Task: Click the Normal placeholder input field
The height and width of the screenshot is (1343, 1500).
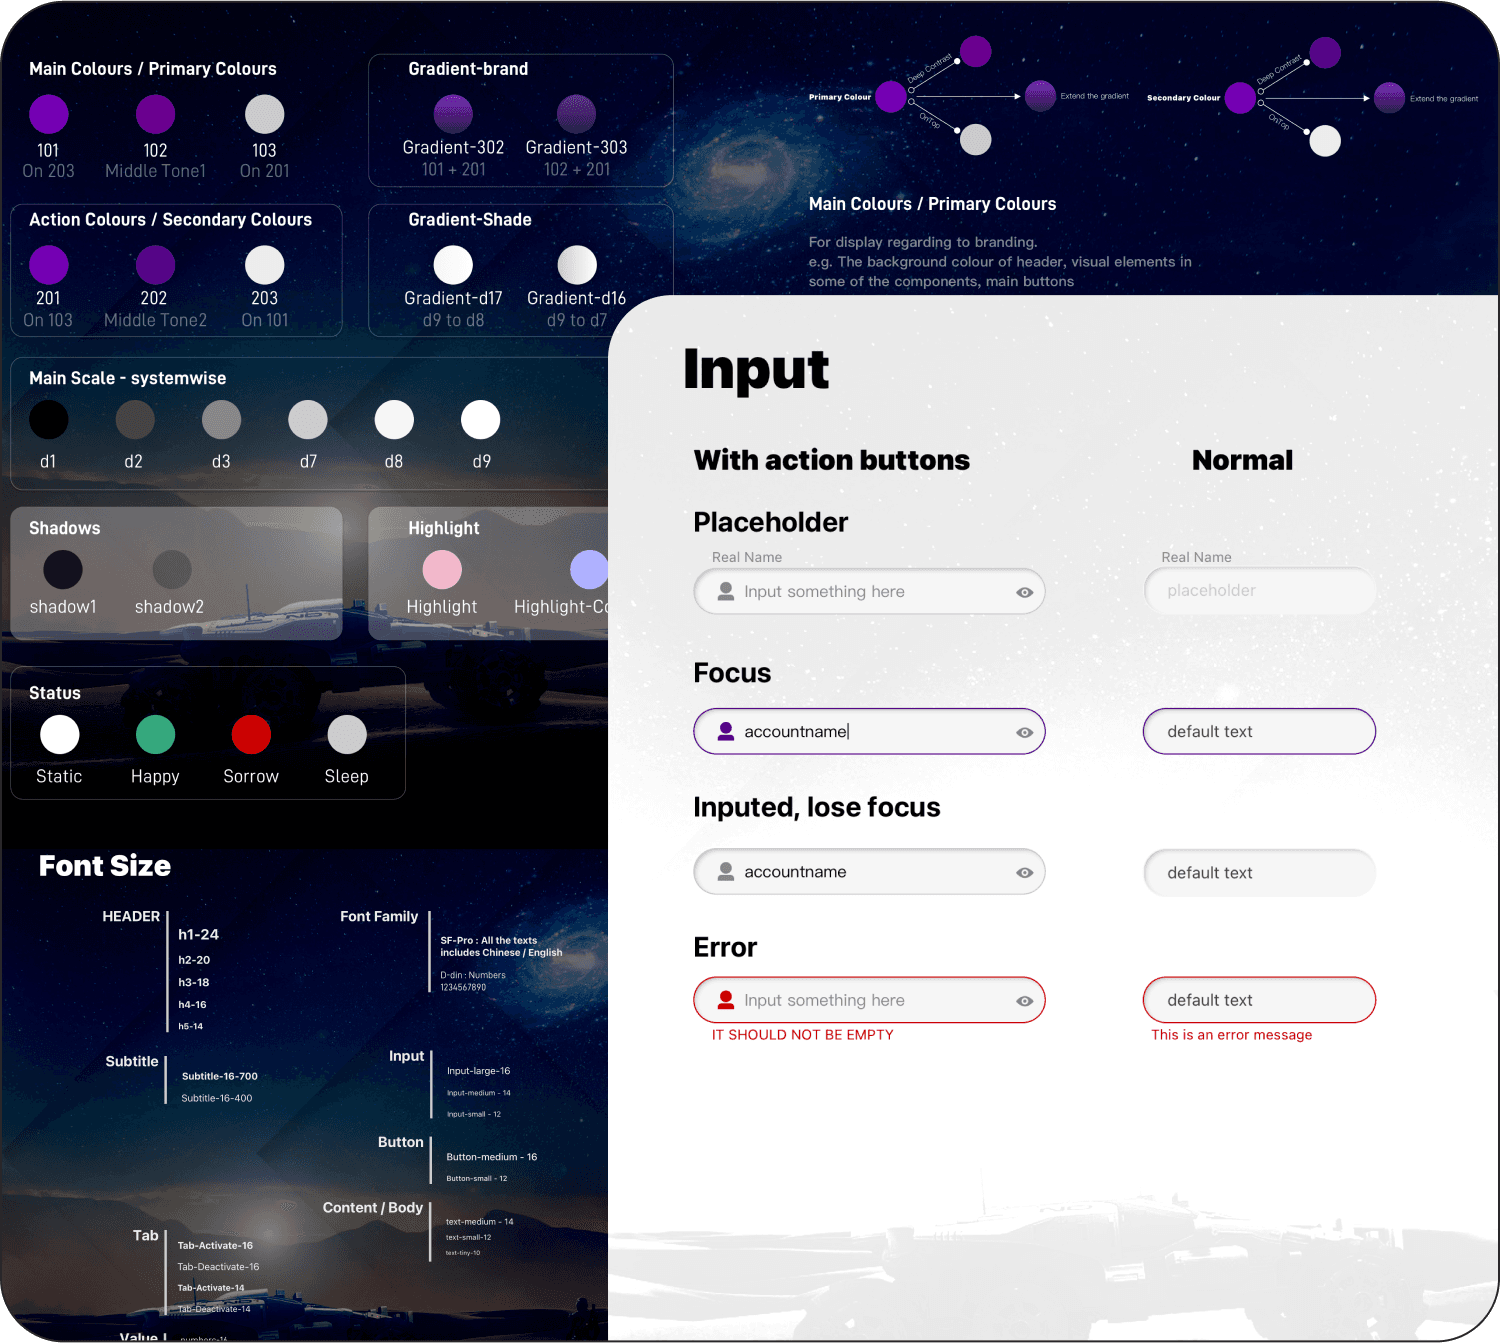Action: [x=1260, y=591]
